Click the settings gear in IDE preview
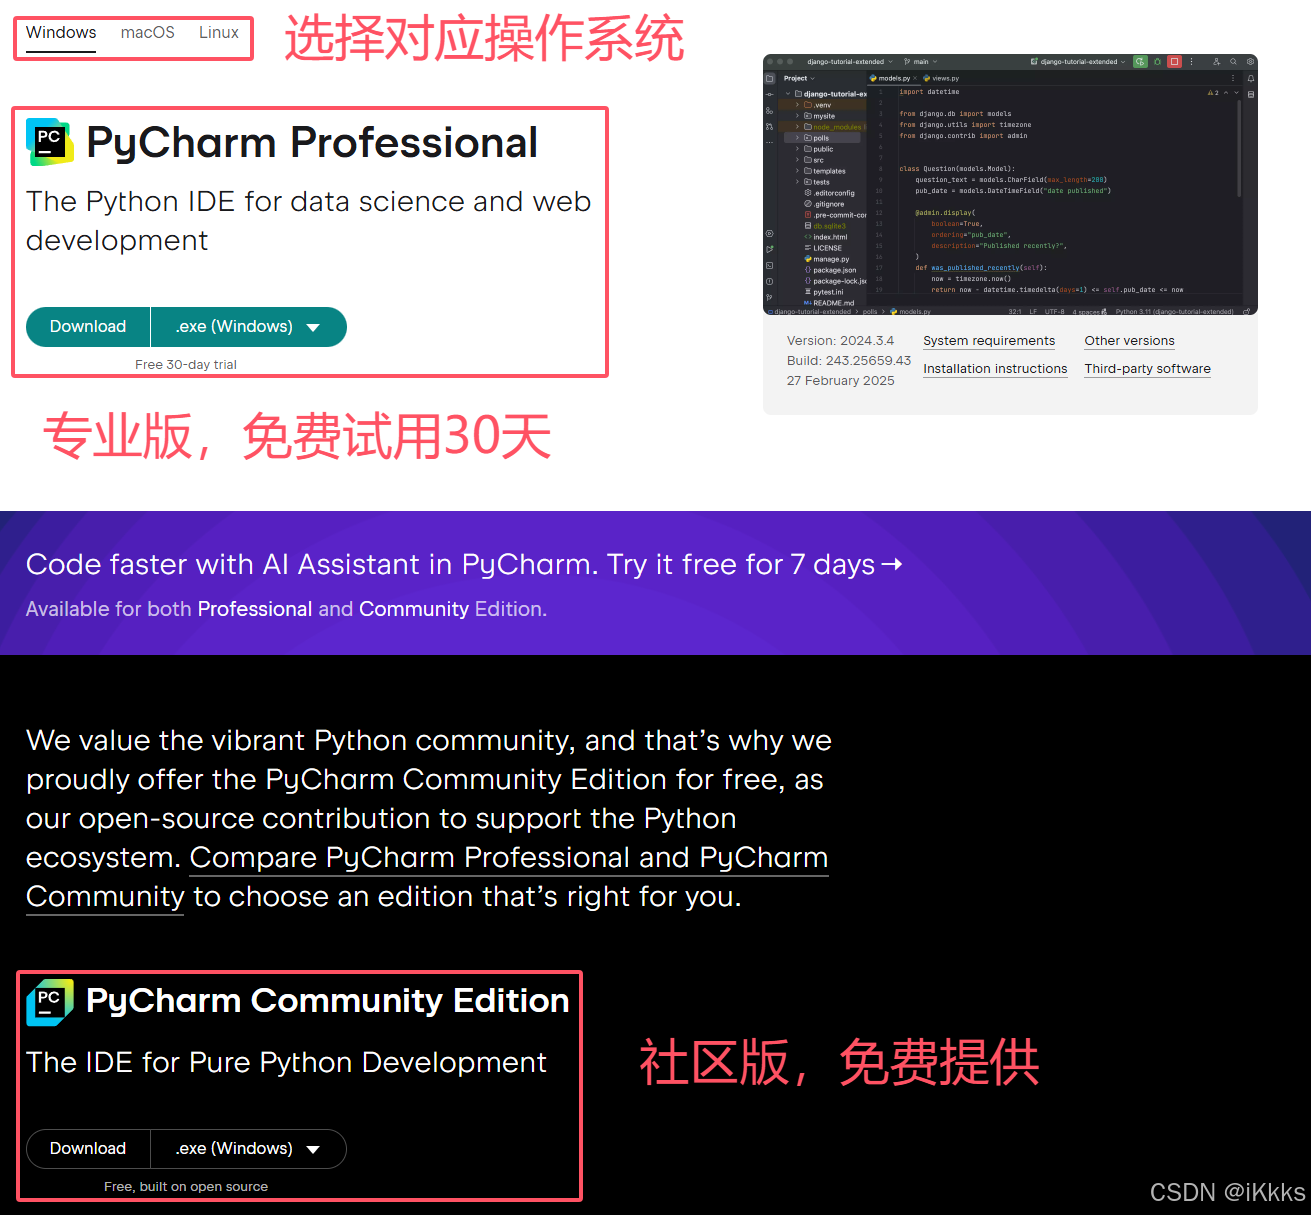 (1250, 62)
